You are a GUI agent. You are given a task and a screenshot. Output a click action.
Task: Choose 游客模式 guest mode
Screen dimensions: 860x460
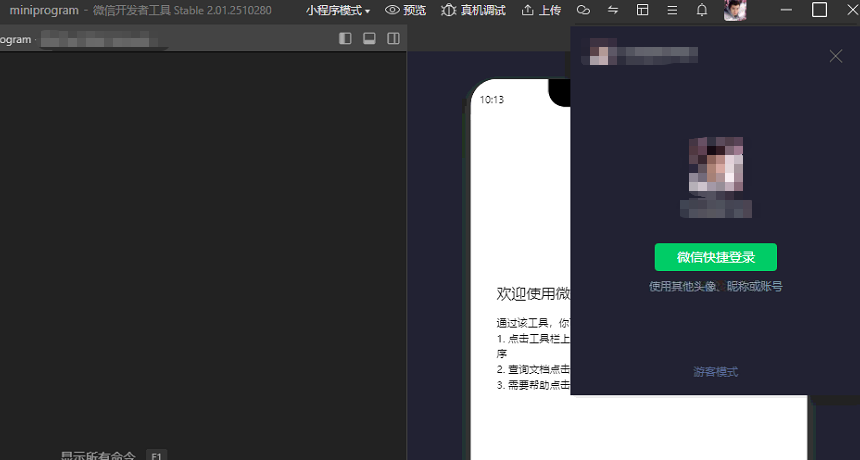pos(716,372)
